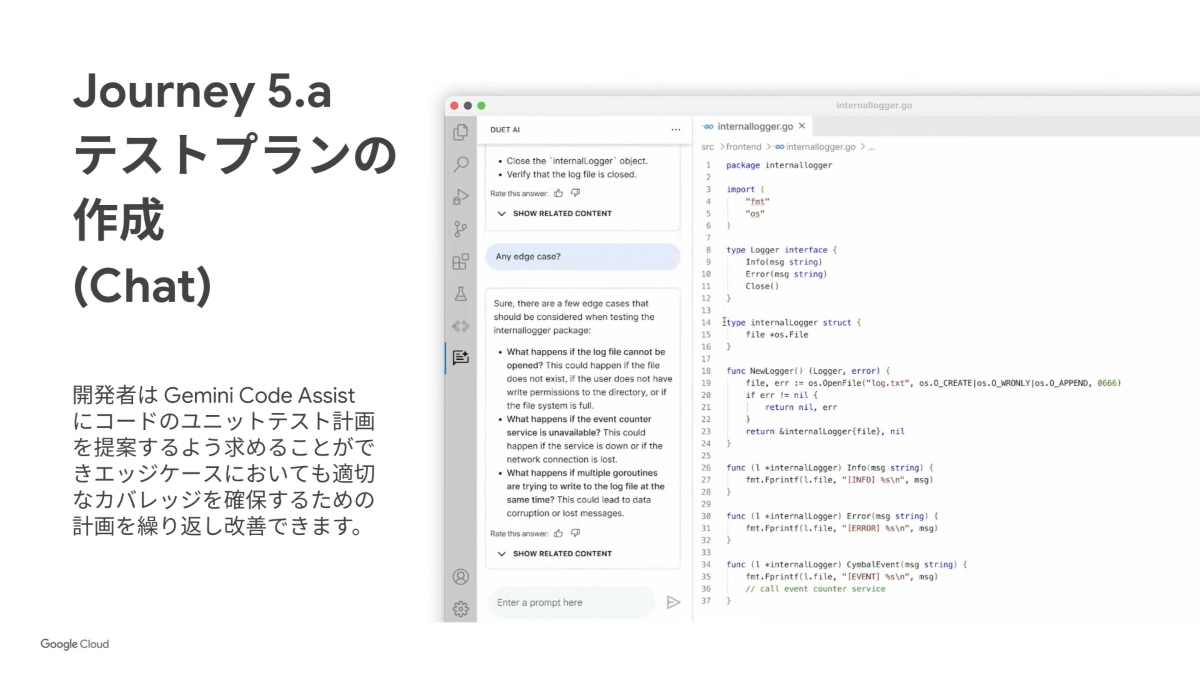
Task: Click the '// call event counter service' comment
Action: 815,589
